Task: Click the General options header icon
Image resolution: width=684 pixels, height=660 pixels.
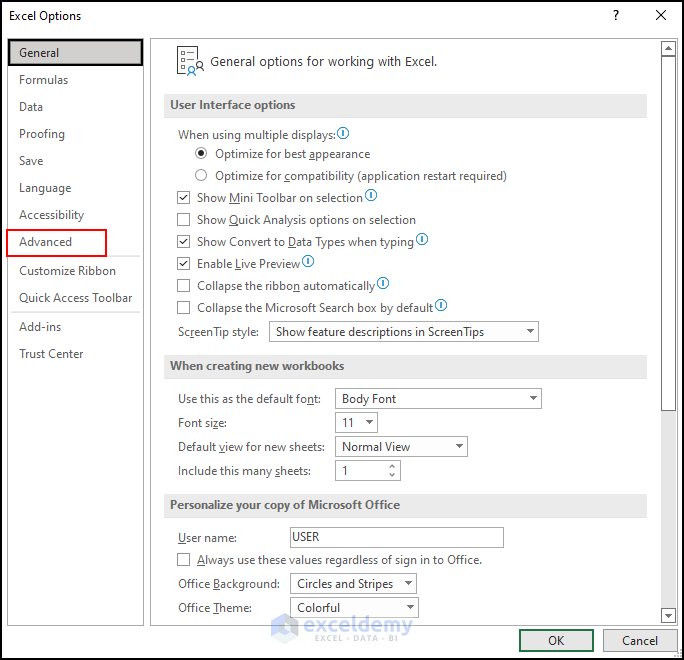Action: [x=190, y=61]
